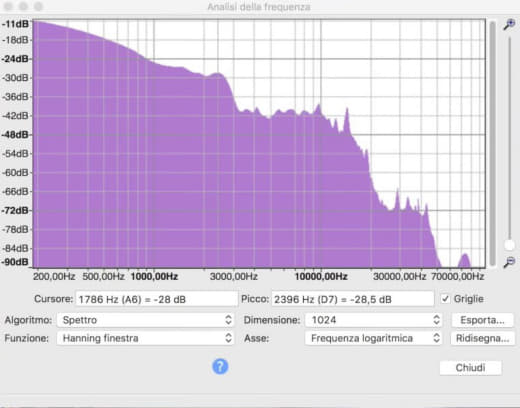Click the Picco value field
The image size is (520, 408).
[x=353, y=299]
